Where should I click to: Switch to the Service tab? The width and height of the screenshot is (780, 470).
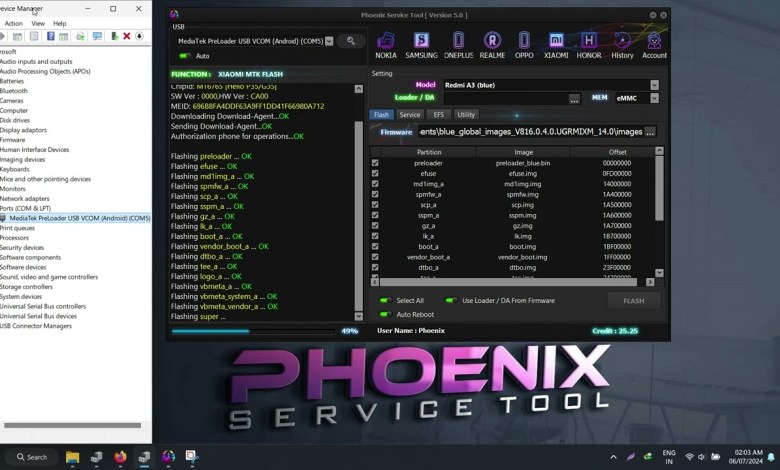click(x=410, y=115)
